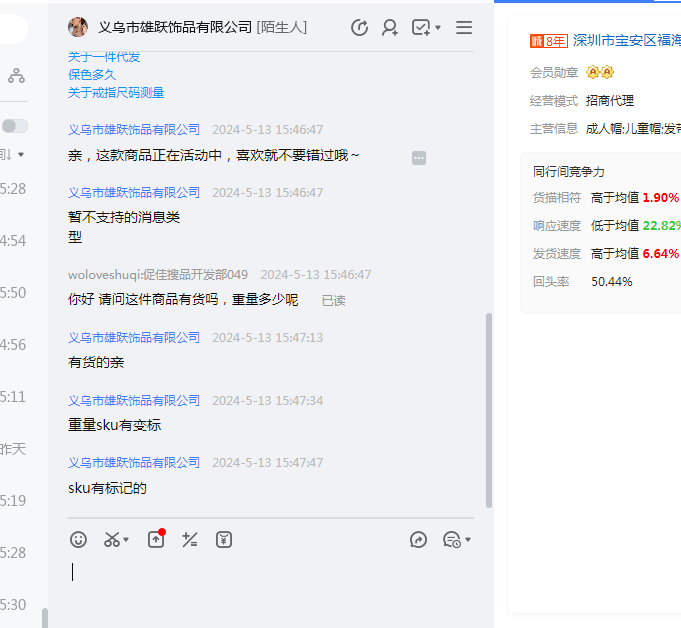Click the scissors screenshot tool

(111, 540)
